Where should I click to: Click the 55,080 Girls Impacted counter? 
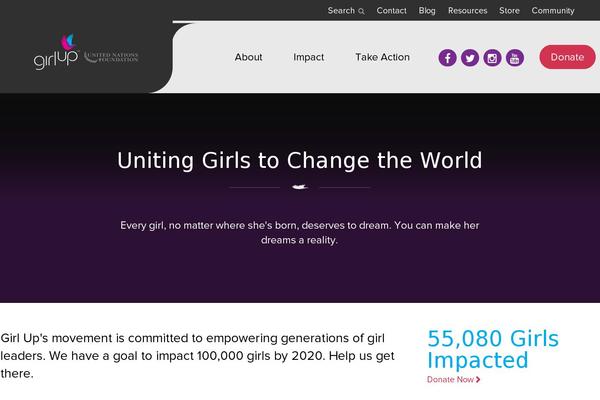492,349
